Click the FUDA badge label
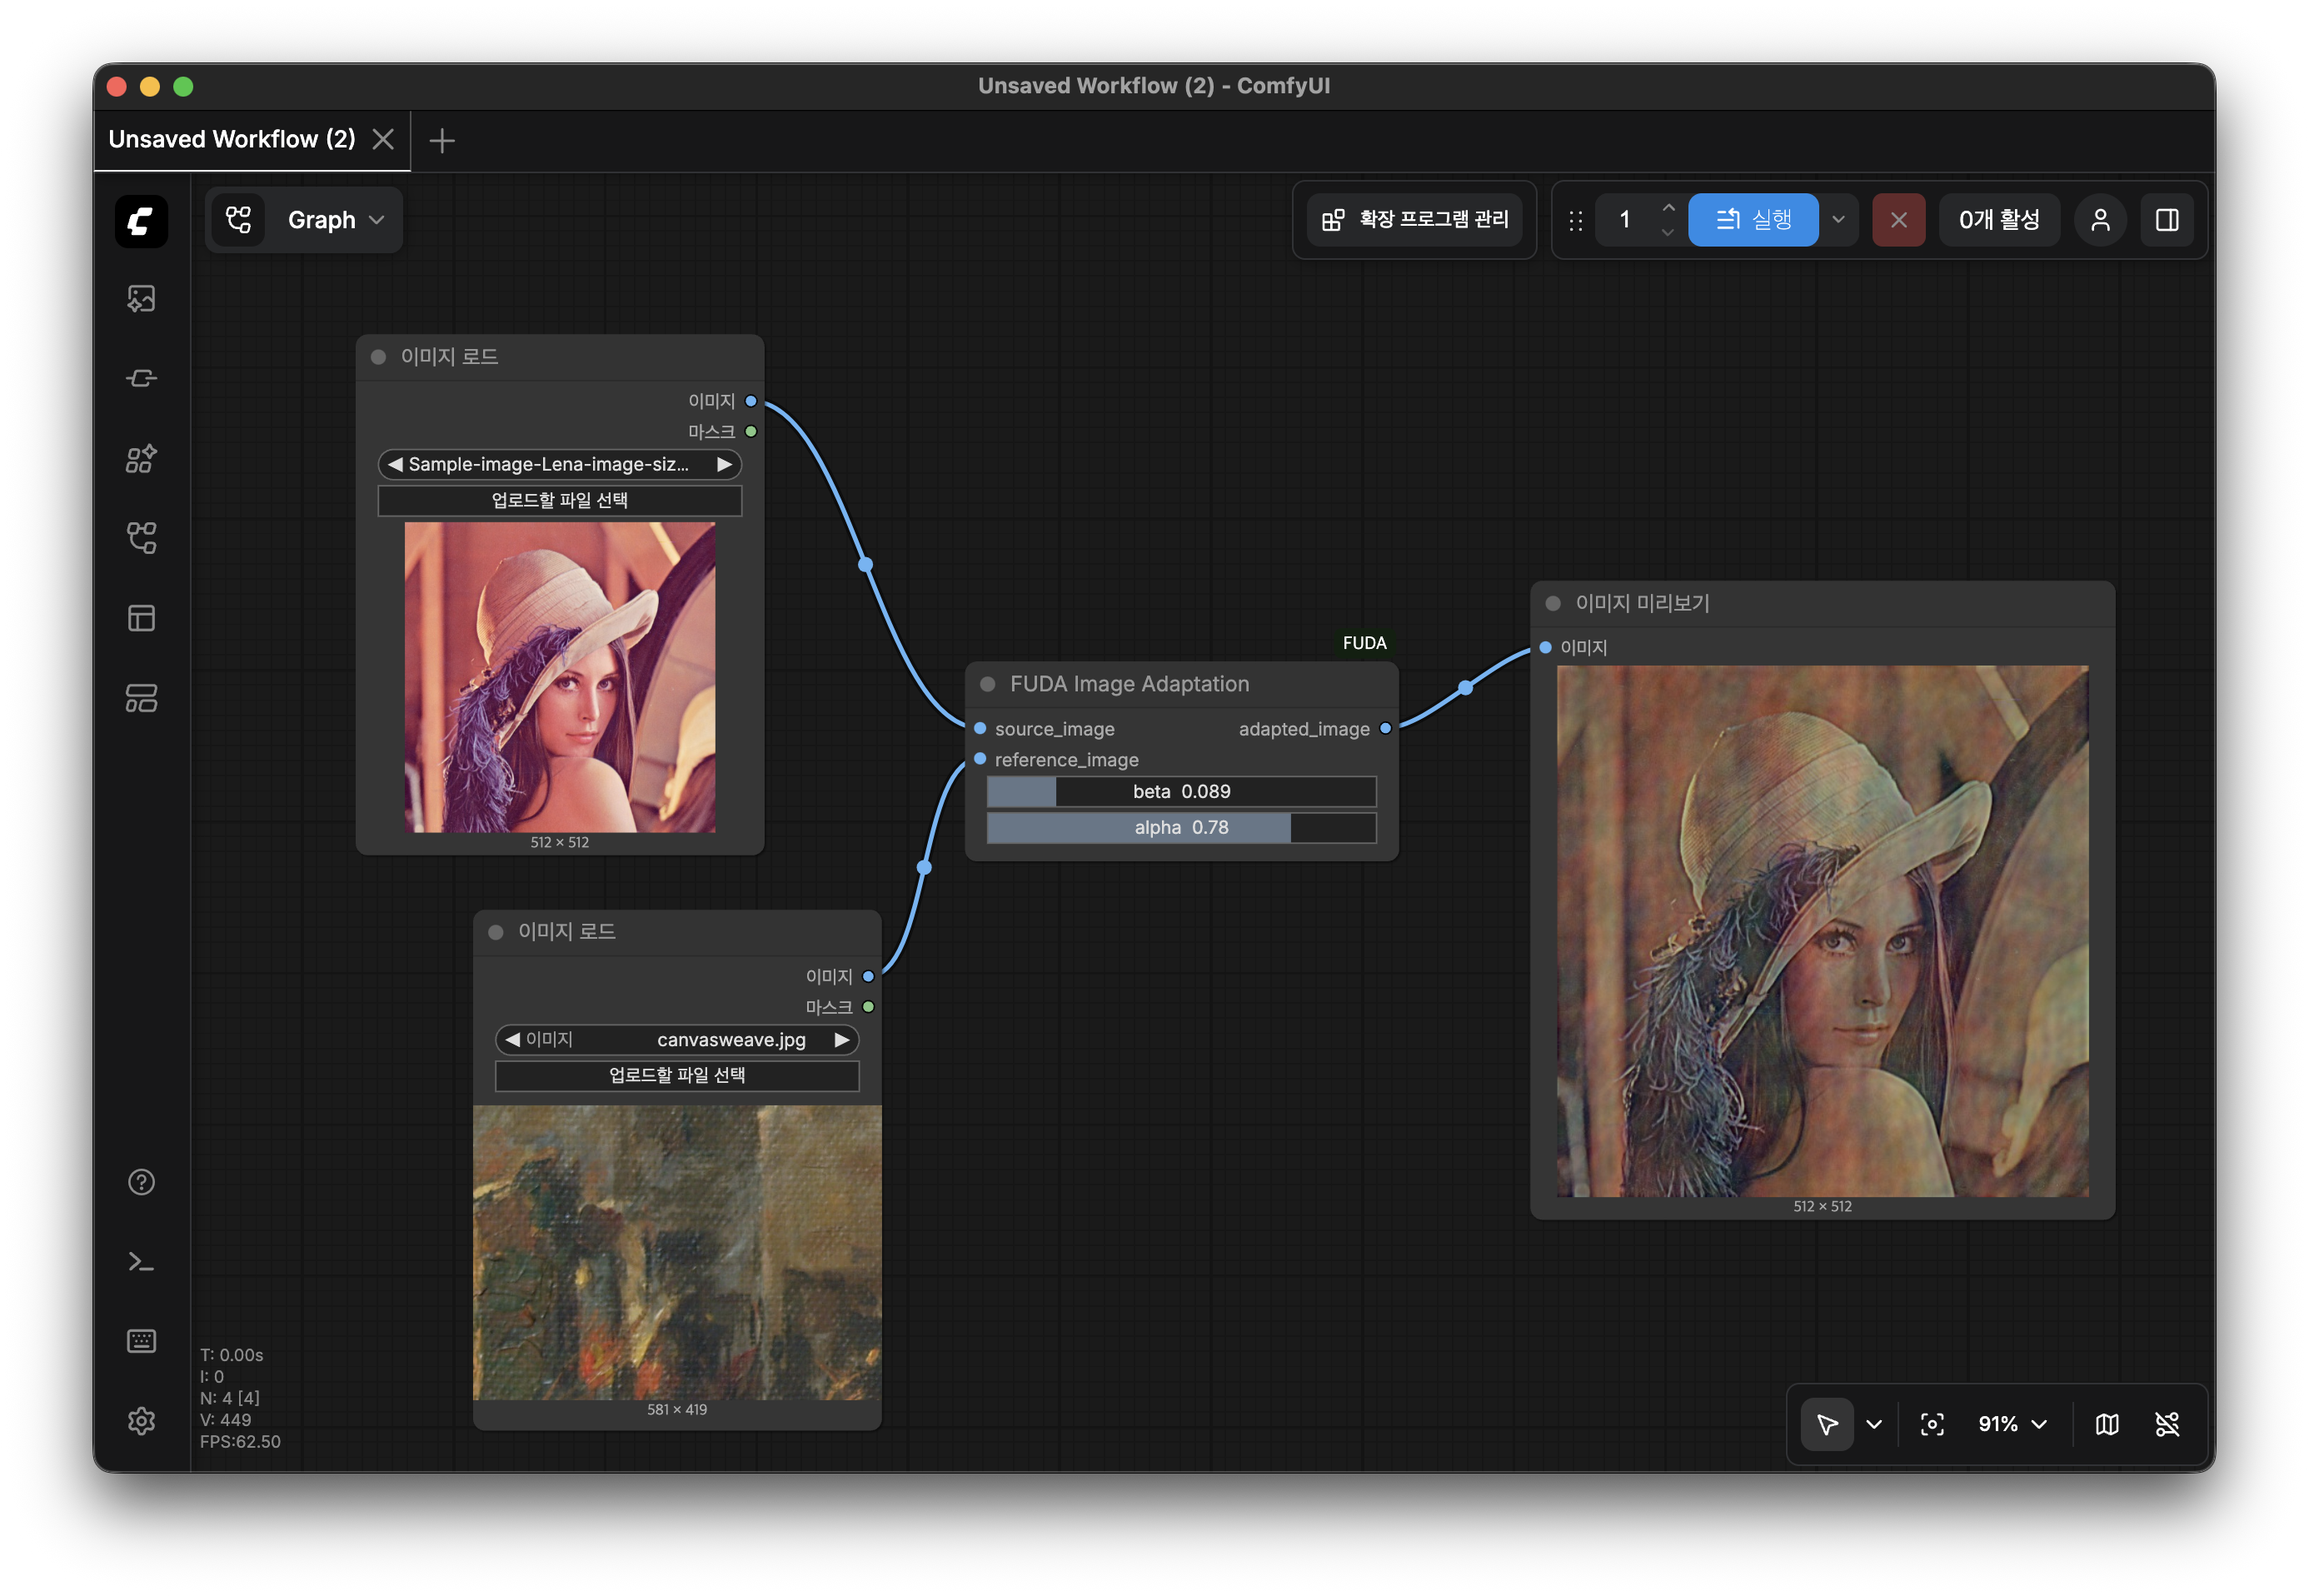This screenshot has width=2309, height=1596. [x=1364, y=643]
